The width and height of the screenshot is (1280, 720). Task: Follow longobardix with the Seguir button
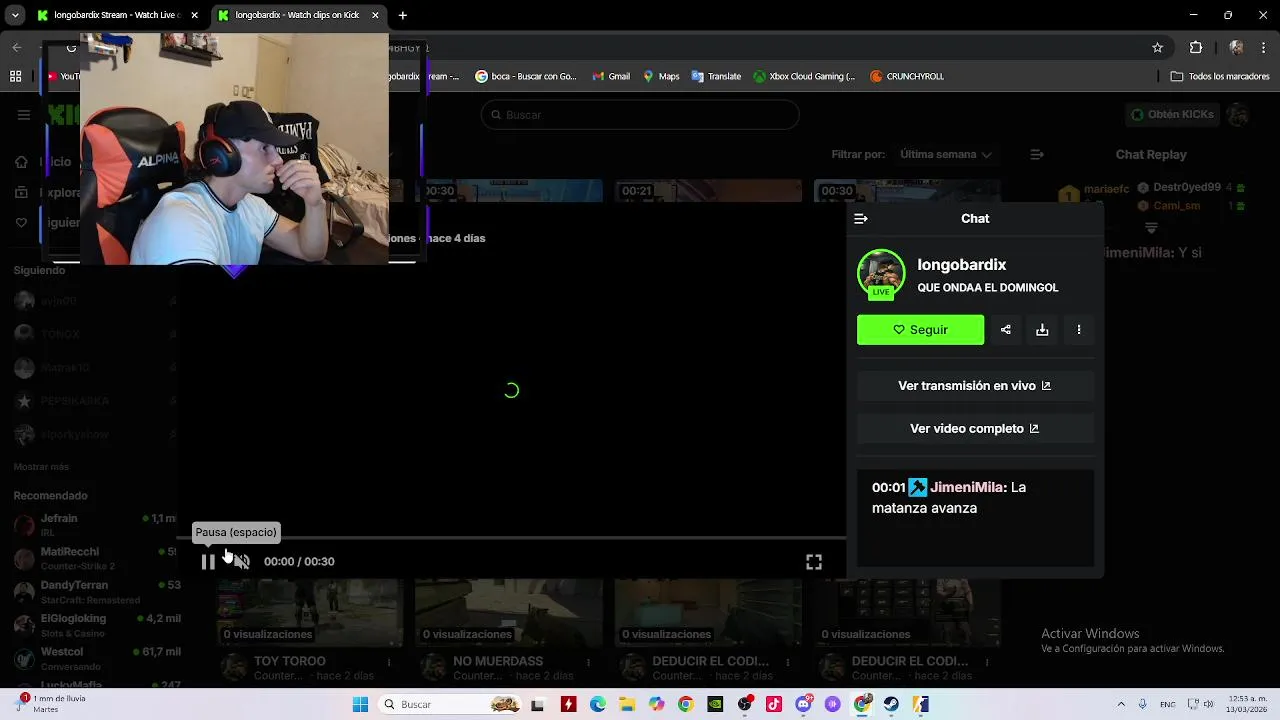pyautogui.click(x=920, y=330)
